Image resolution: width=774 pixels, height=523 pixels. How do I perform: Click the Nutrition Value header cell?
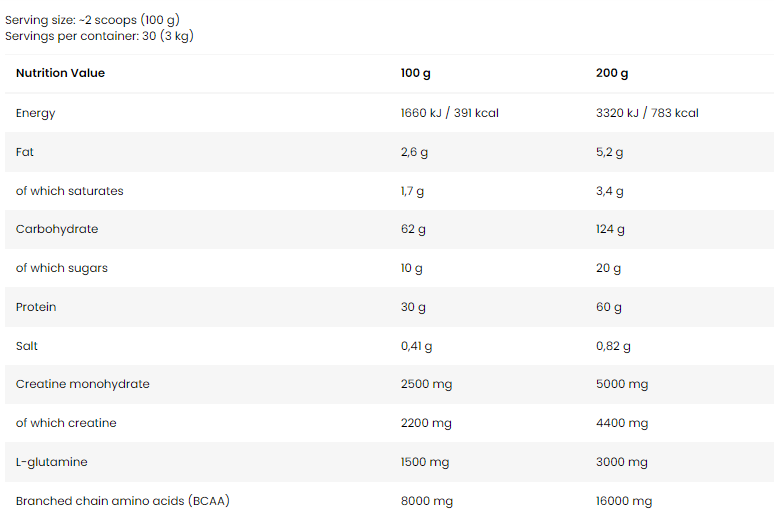(60, 73)
